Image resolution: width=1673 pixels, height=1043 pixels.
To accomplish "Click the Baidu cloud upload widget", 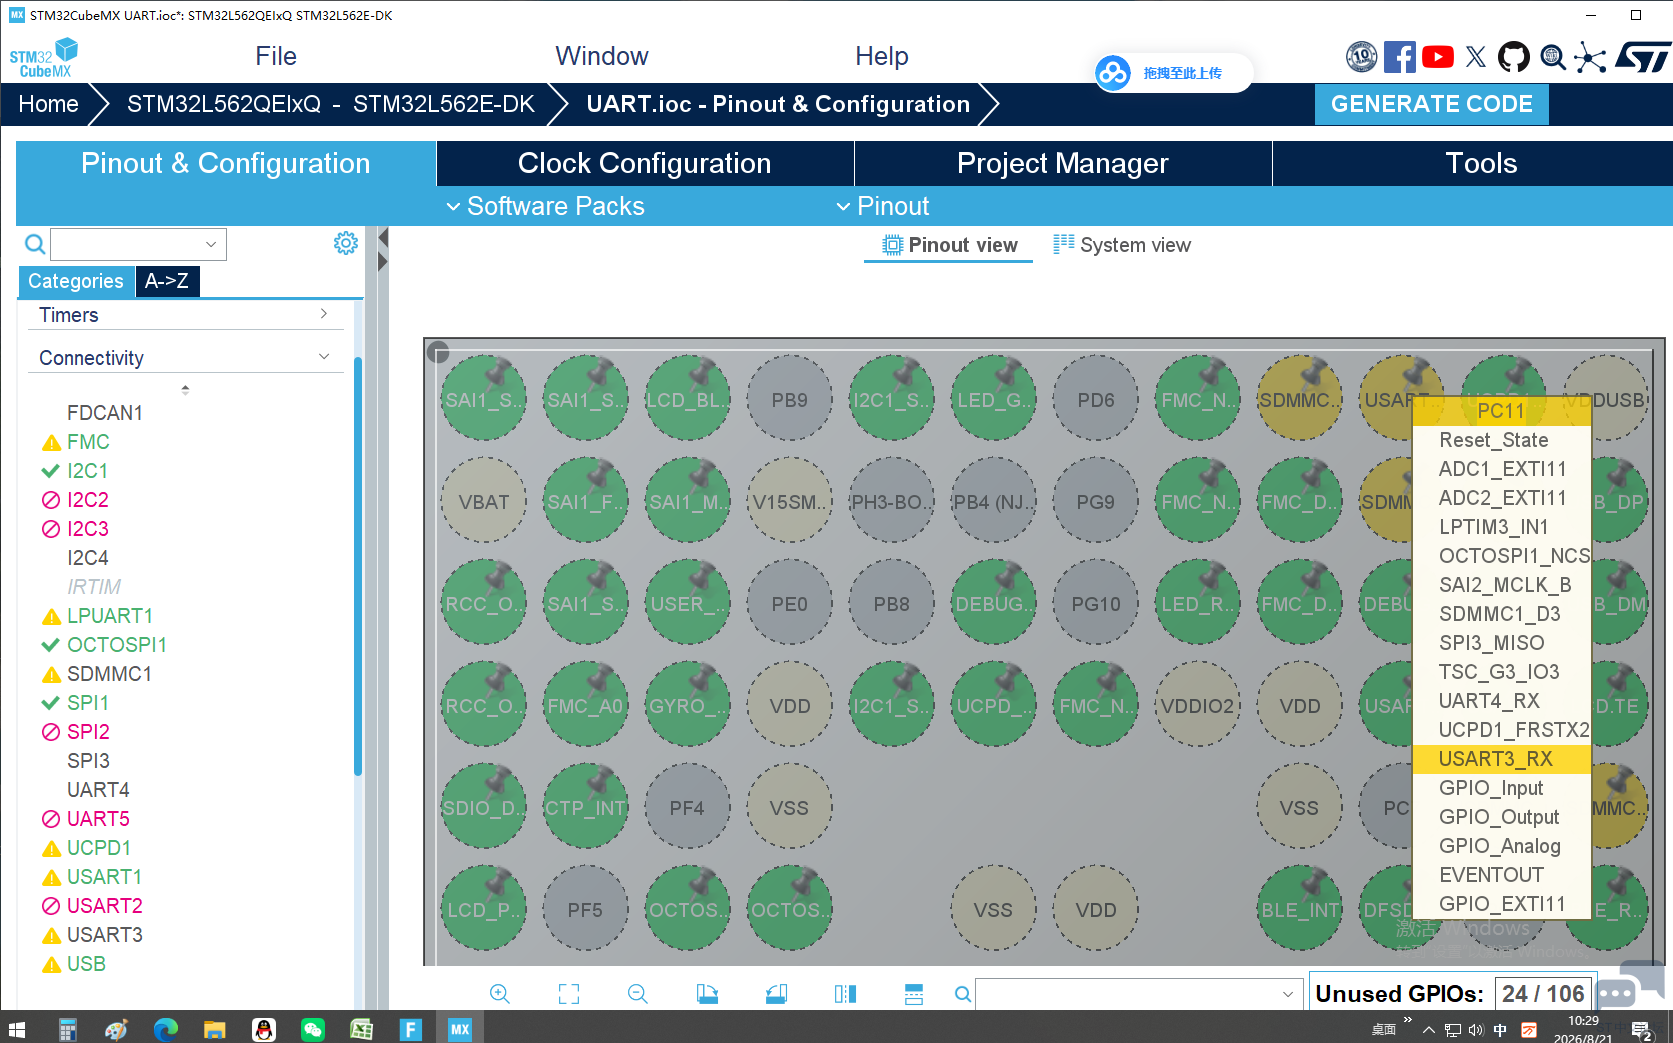I will 1173,73.
